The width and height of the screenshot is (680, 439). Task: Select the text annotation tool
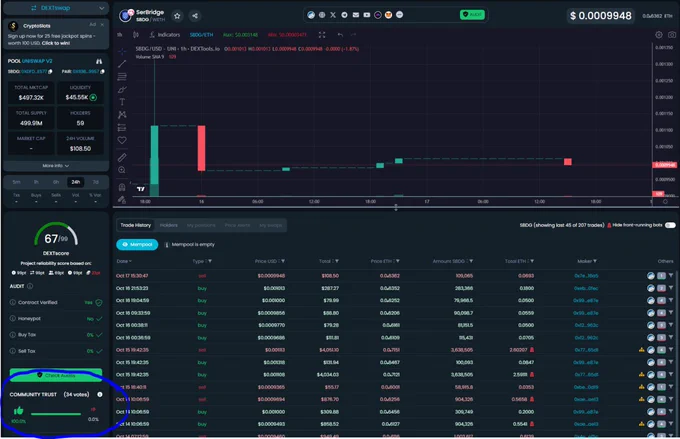[x=122, y=102]
